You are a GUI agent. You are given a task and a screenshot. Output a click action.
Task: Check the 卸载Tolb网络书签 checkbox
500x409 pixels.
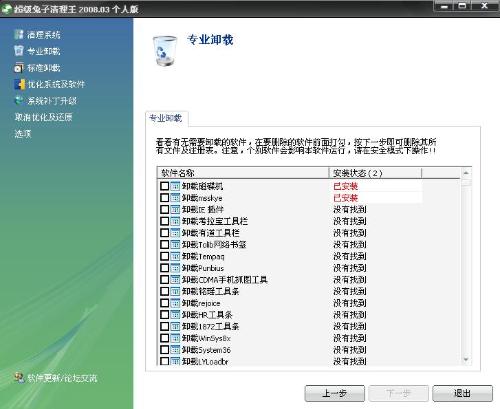(x=164, y=244)
